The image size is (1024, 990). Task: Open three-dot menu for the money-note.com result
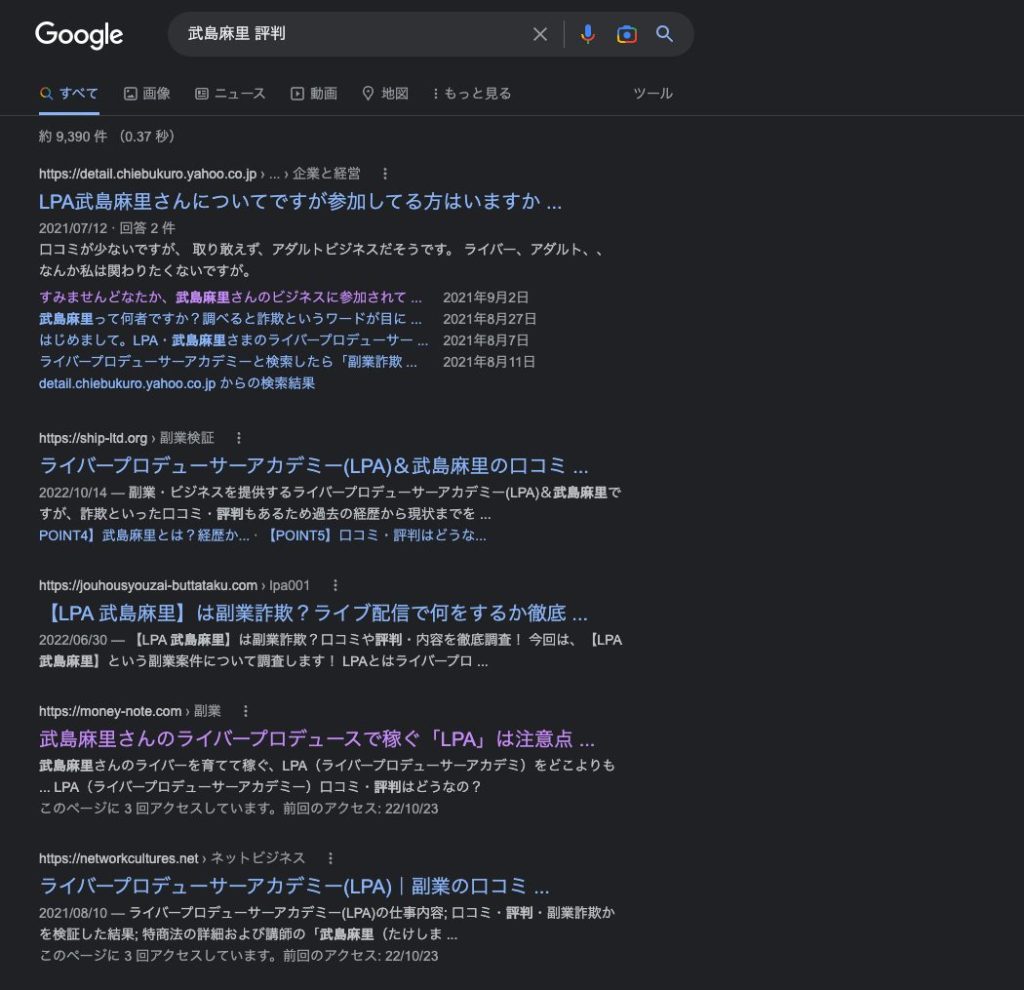(x=245, y=711)
